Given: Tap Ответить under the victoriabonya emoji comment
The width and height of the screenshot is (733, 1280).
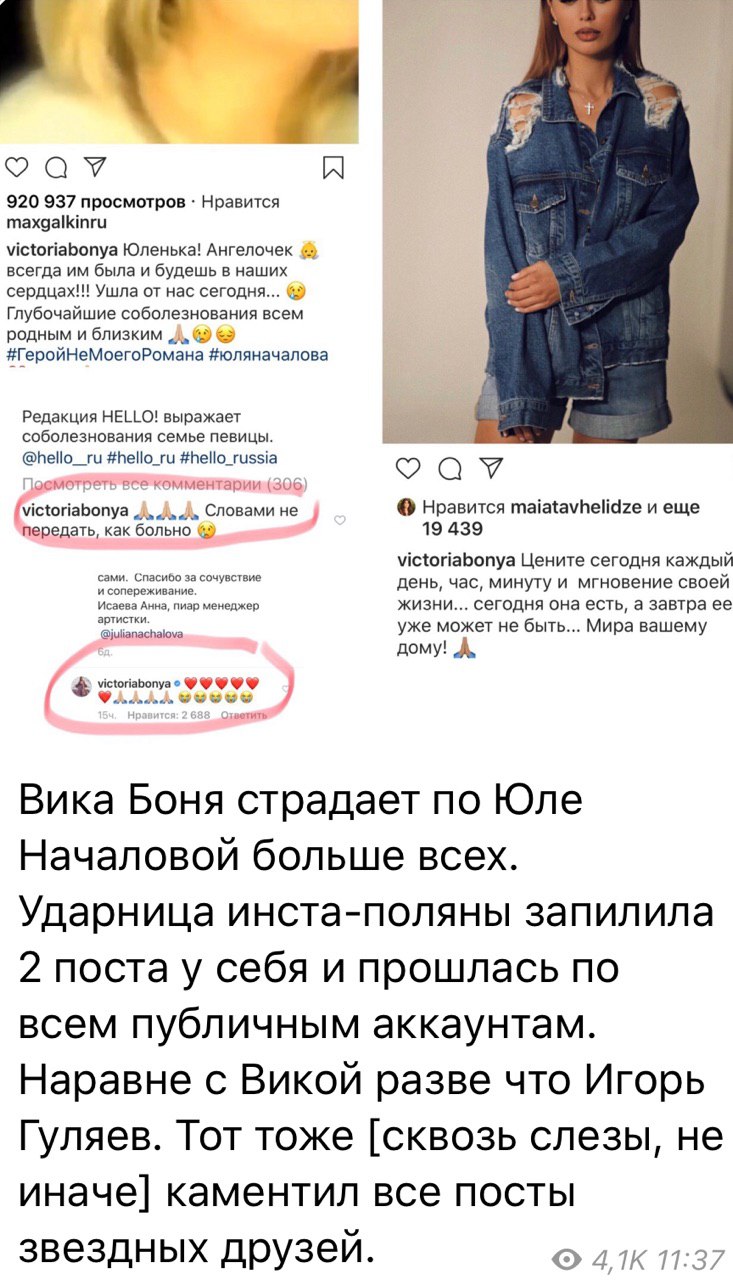Looking at the screenshot, I should pyautogui.click(x=246, y=717).
